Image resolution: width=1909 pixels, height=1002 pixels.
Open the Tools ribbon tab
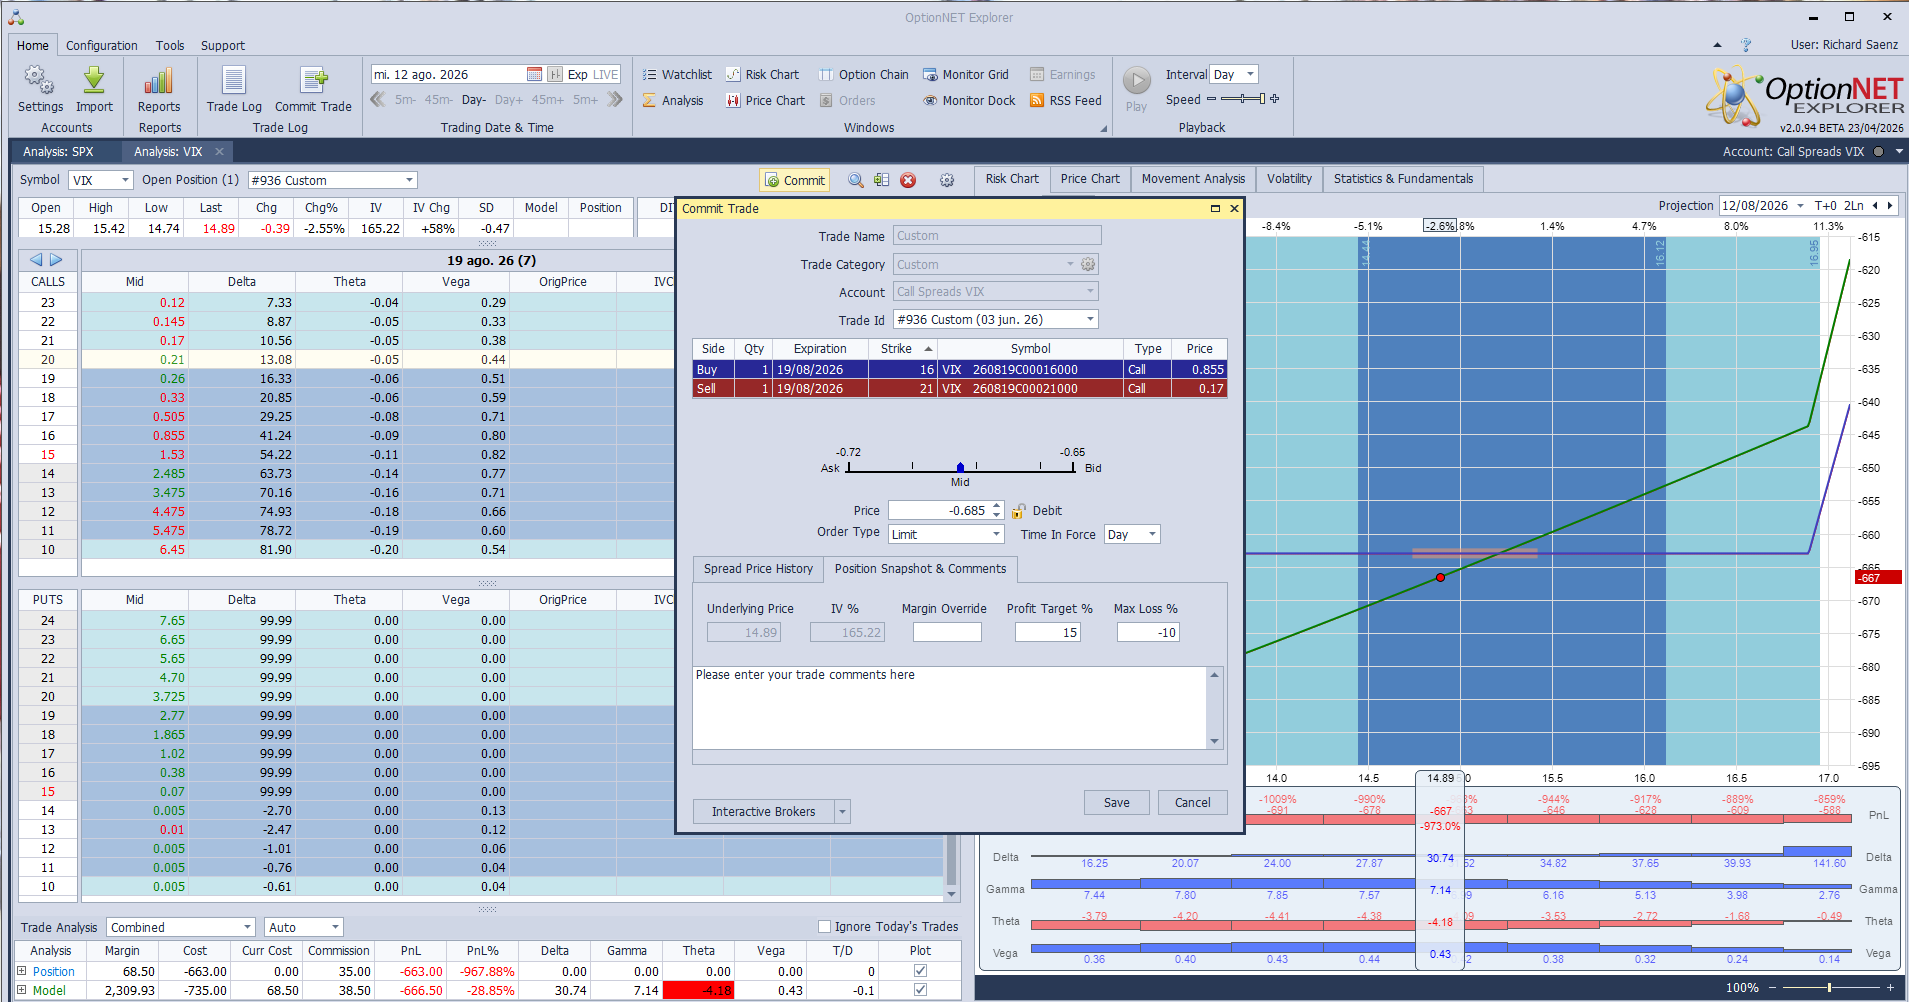tap(170, 45)
